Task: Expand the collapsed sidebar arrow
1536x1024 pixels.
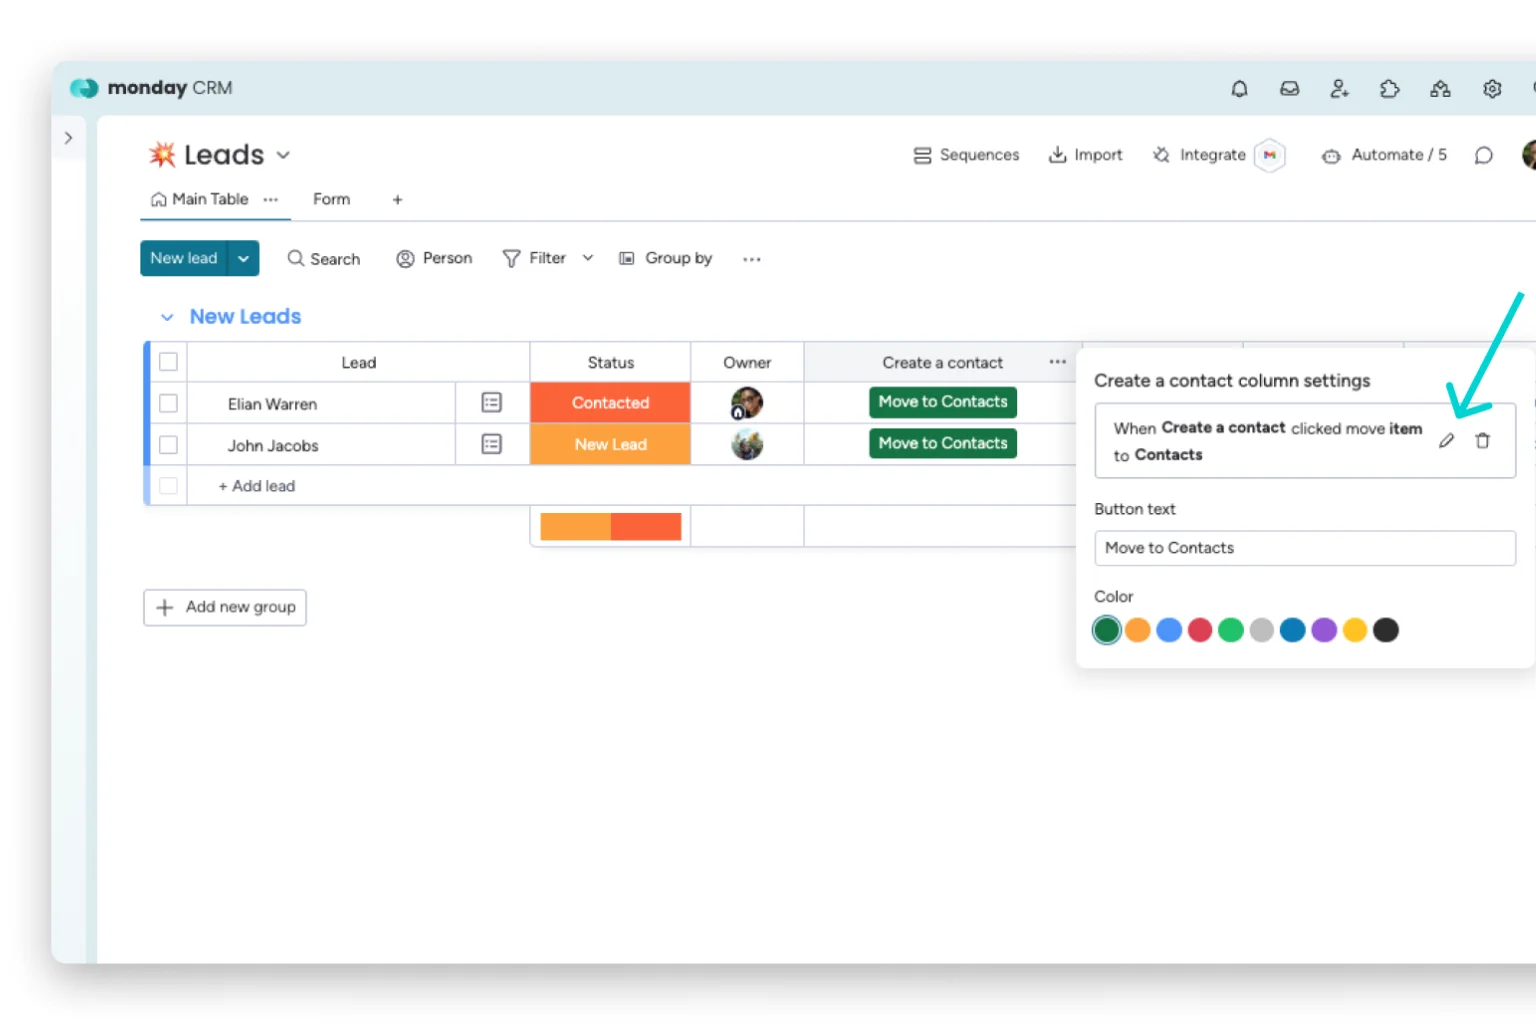Action: [x=68, y=138]
